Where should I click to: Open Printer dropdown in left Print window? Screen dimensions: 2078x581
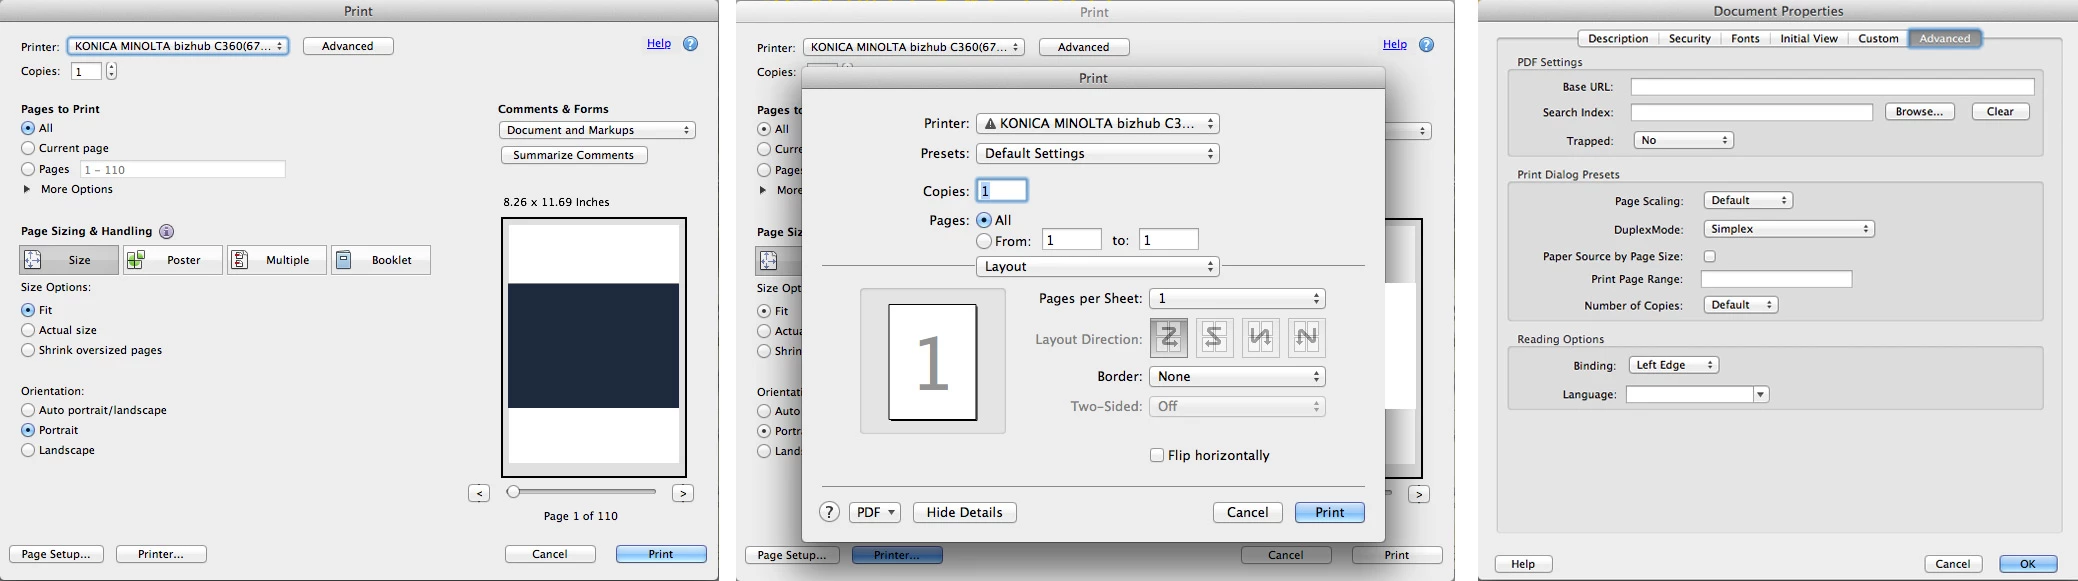178,46
